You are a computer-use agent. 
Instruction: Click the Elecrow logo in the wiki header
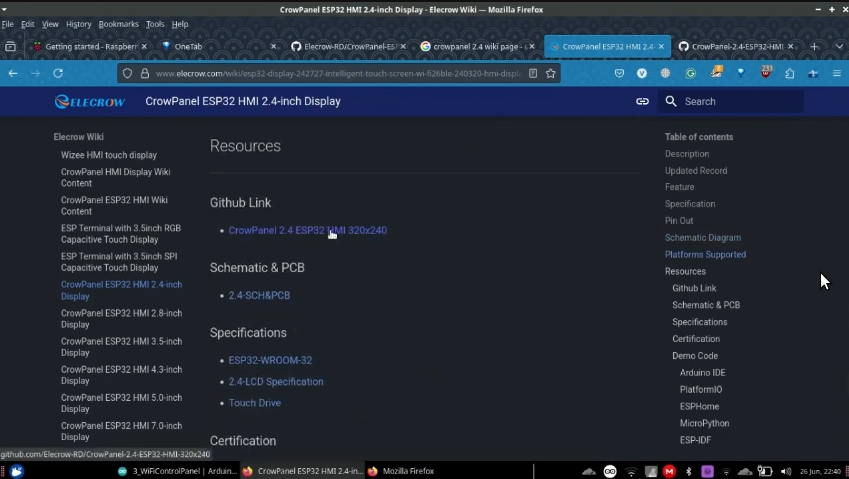coord(90,101)
